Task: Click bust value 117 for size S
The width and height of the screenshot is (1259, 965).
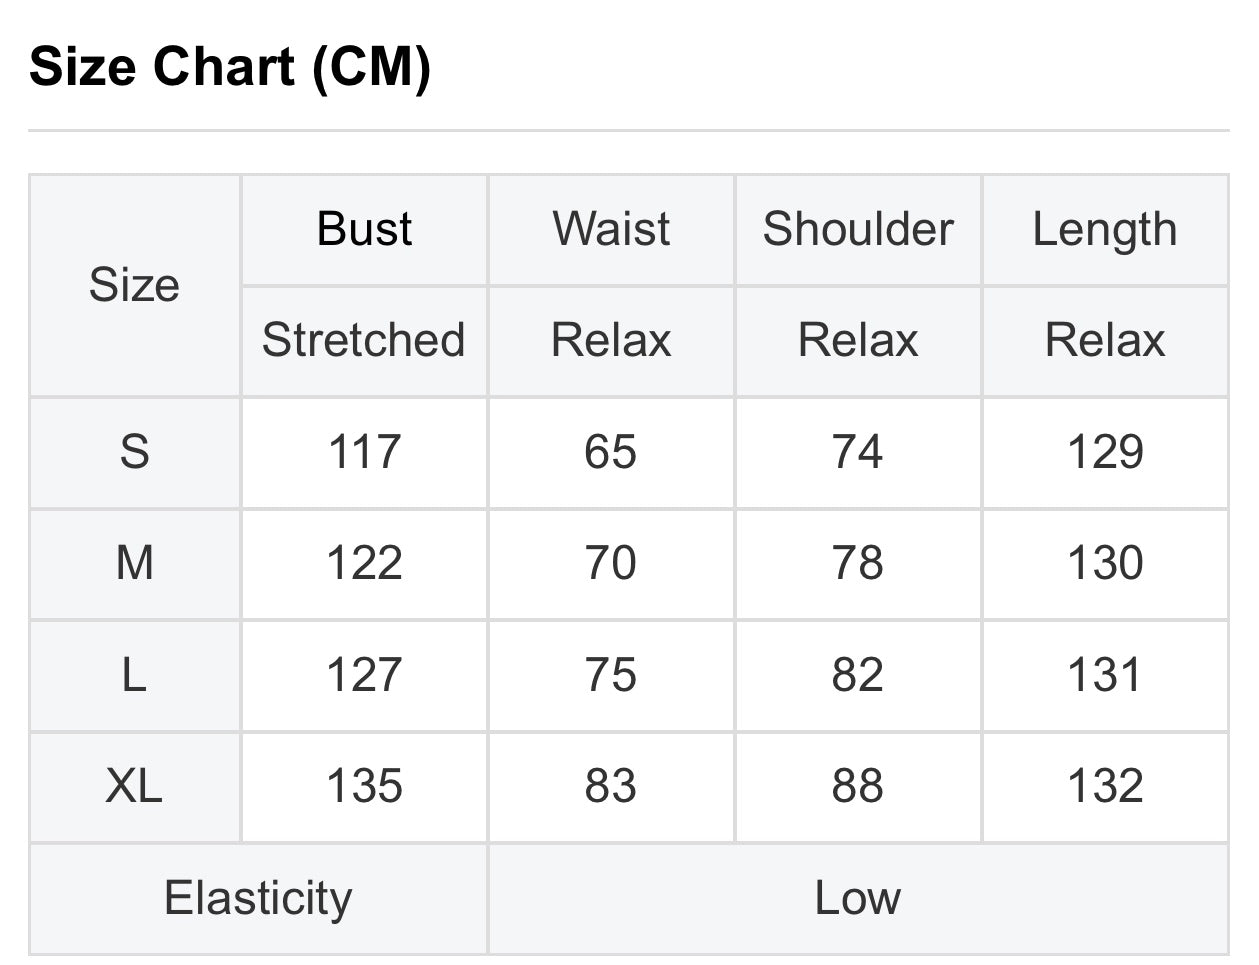Action: pos(364,452)
